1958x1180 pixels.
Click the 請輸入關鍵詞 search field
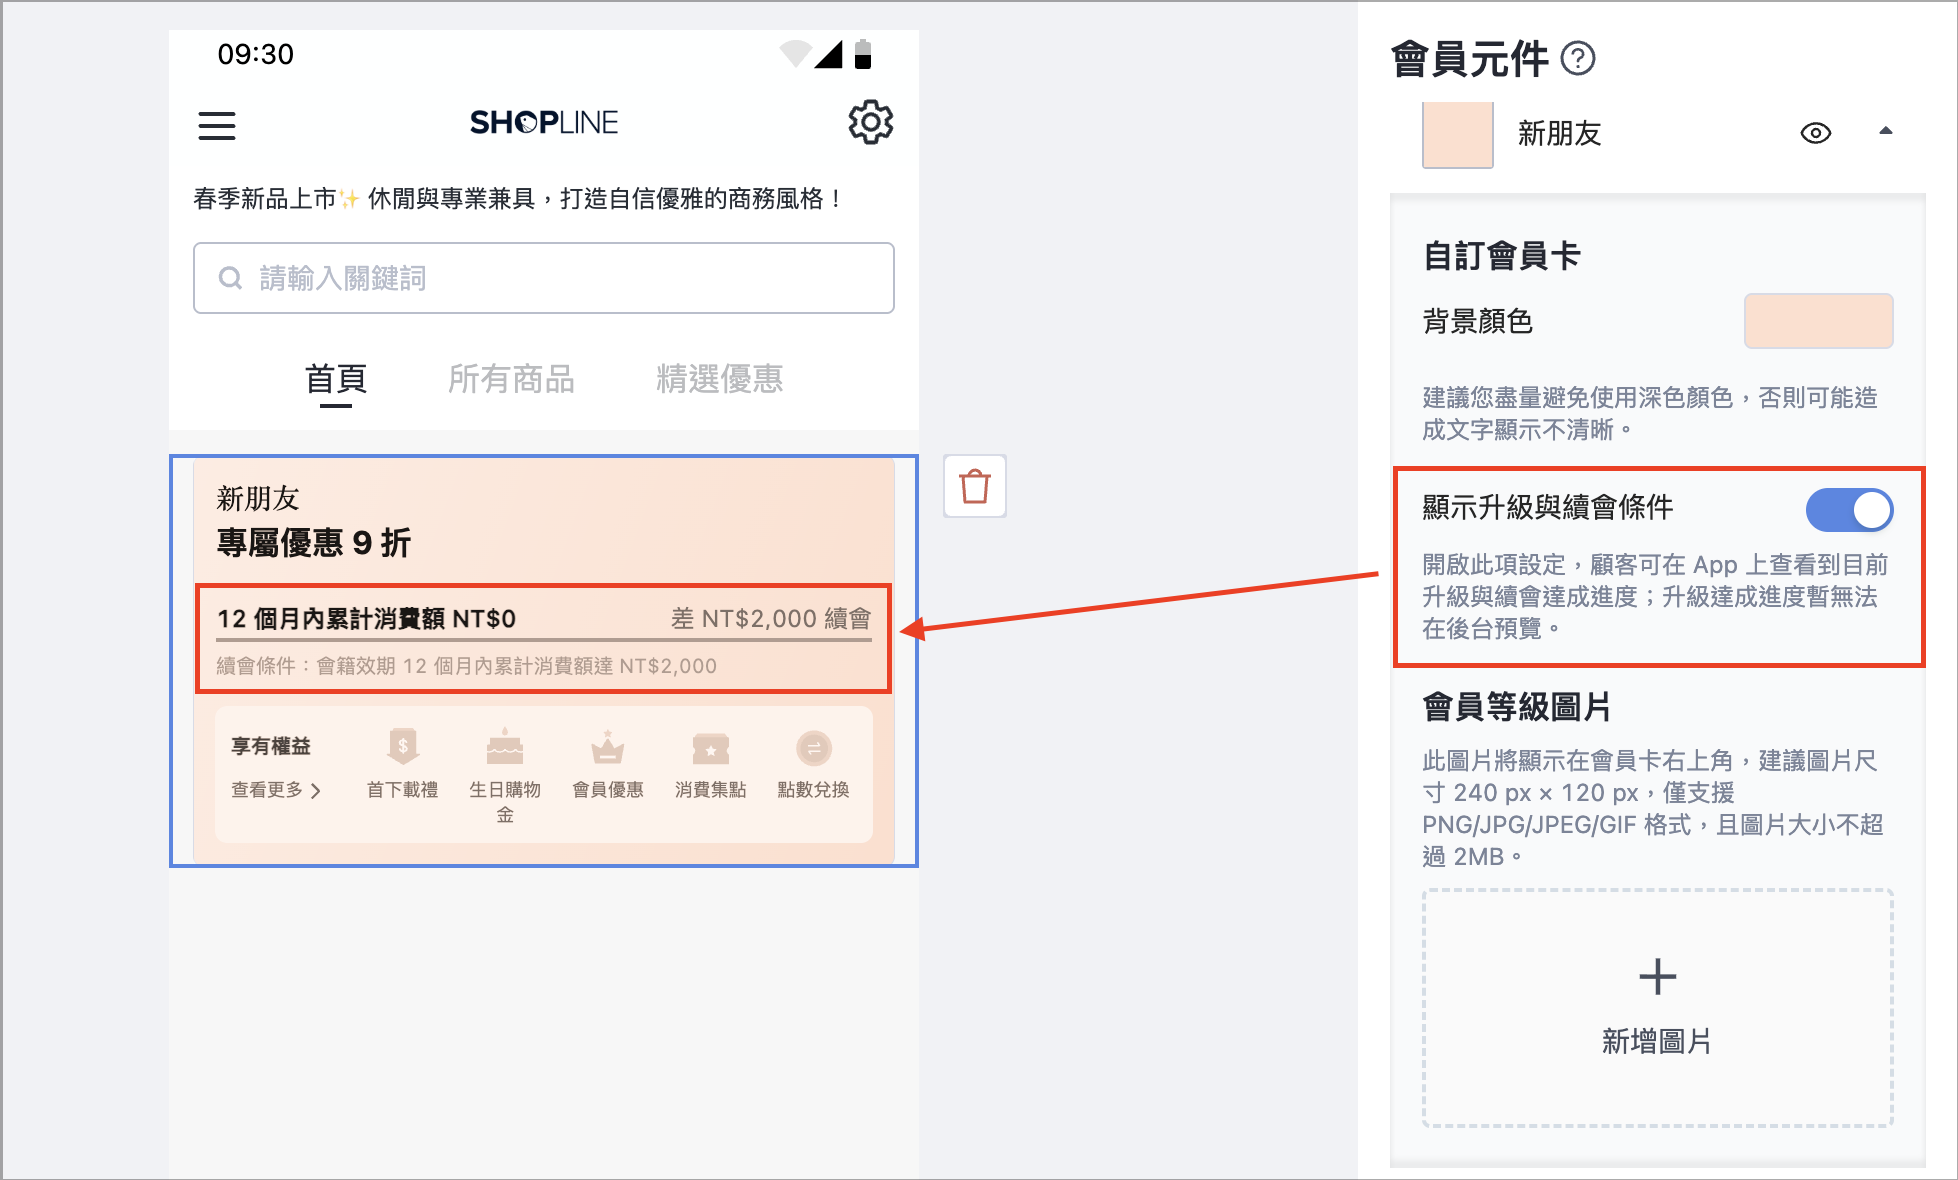coord(544,278)
